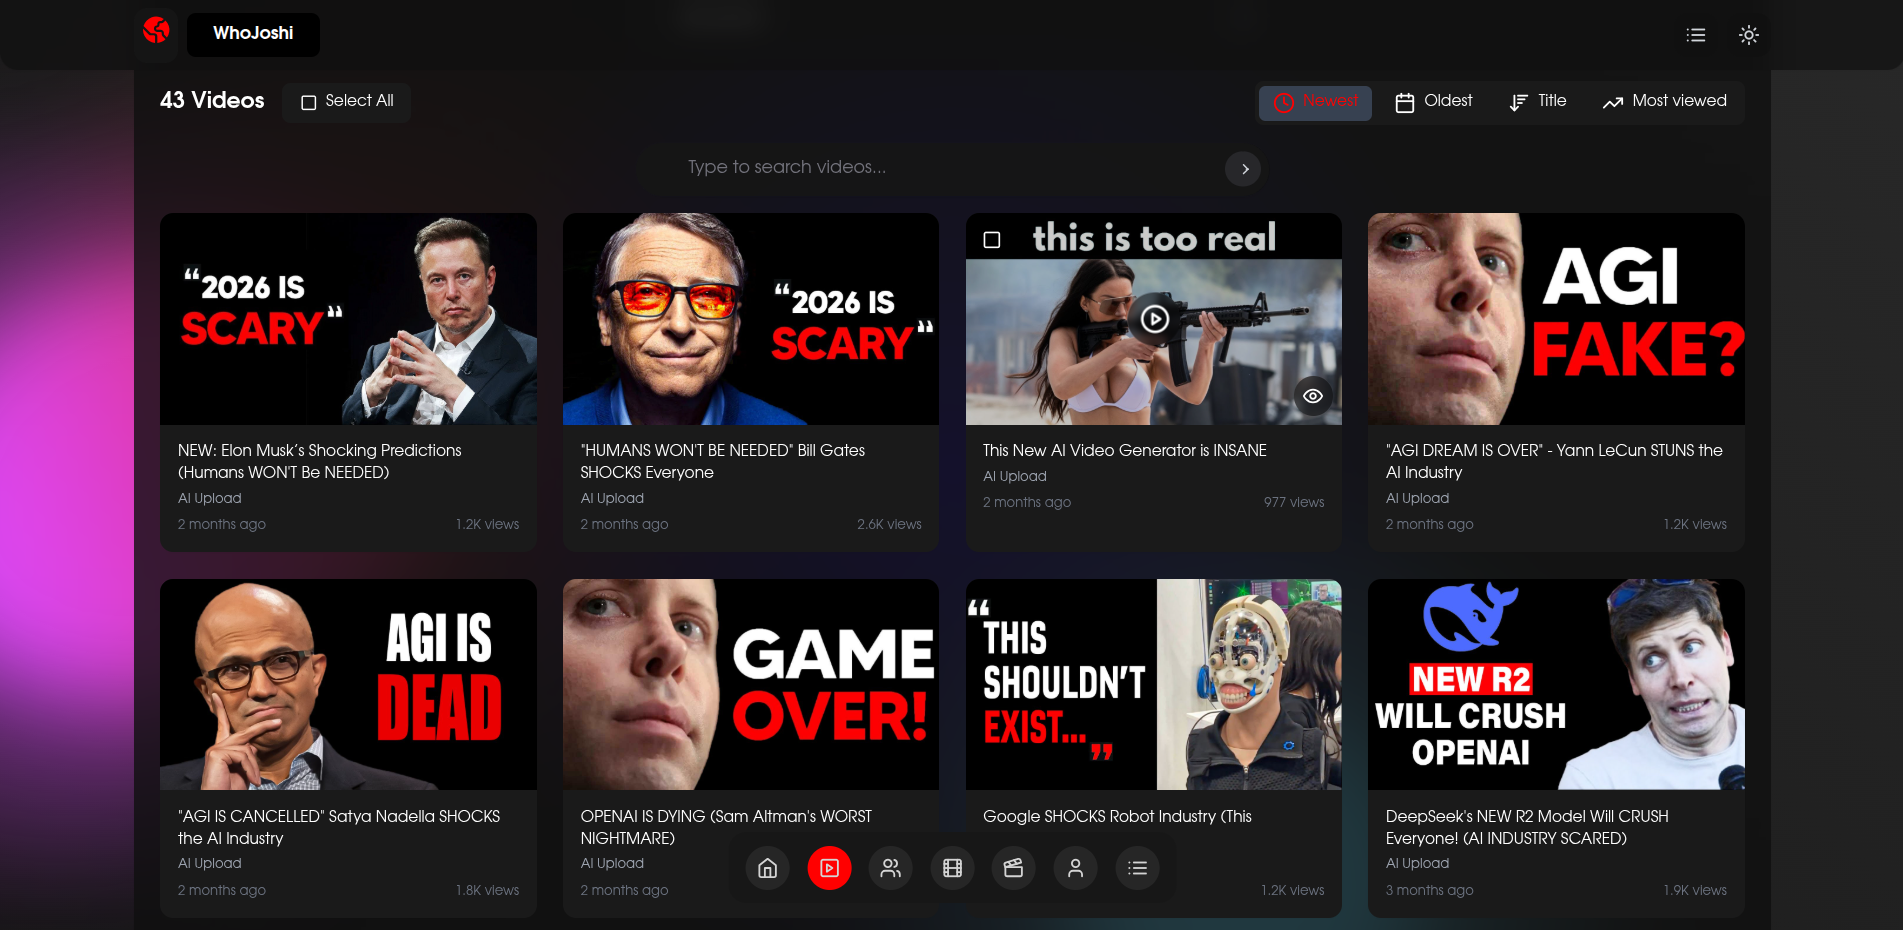This screenshot has width=1903, height=930.
Task: Open title 'AGI IS CANCELLED Satya Nadella'
Action: [339, 827]
